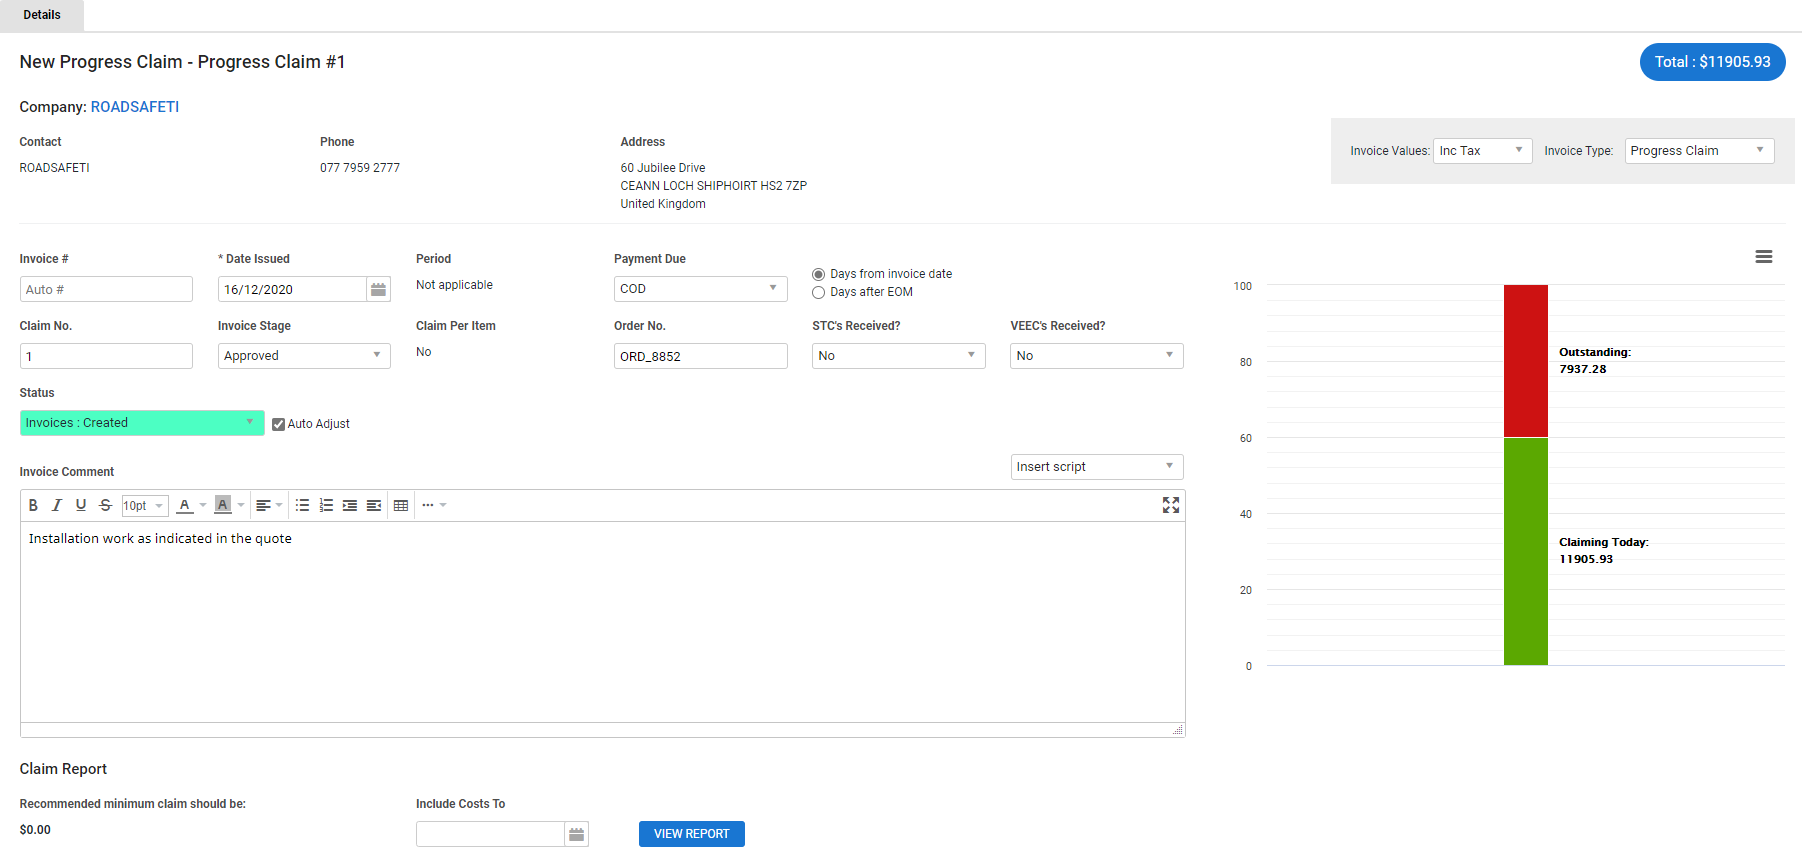Click the editor resize handle corner
The width and height of the screenshot is (1802, 854).
click(x=1178, y=730)
